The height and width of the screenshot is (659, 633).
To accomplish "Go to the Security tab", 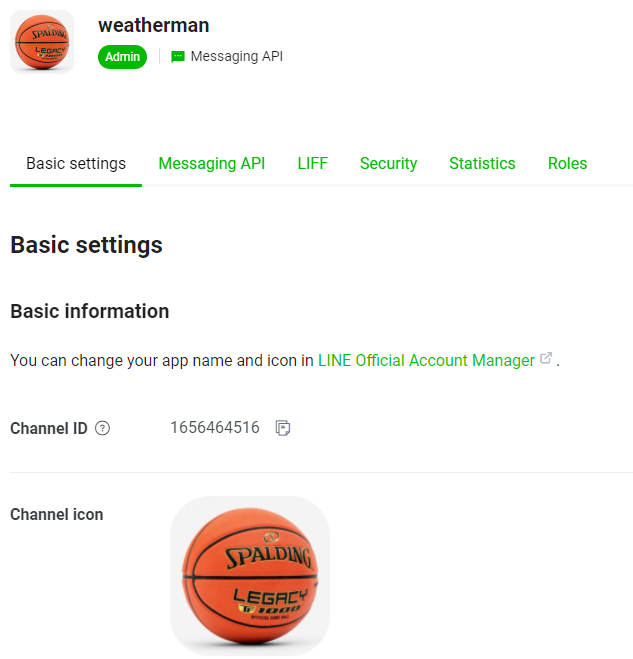I will 388,163.
